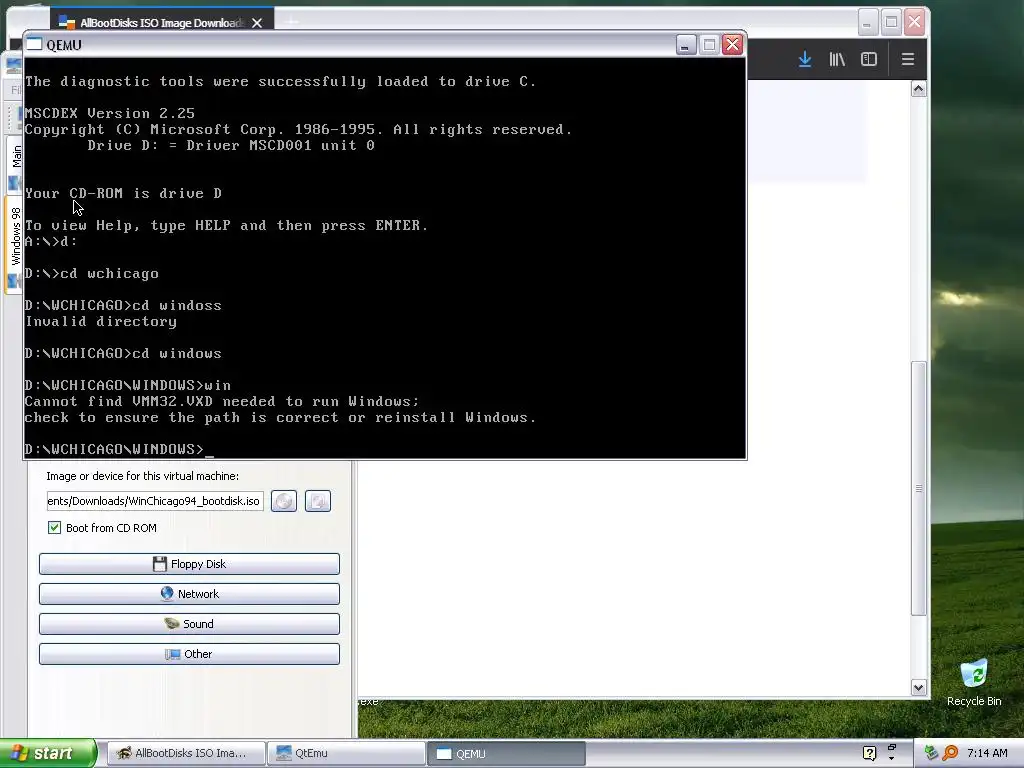Expand the Network section

pyautogui.click(x=189, y=594)
